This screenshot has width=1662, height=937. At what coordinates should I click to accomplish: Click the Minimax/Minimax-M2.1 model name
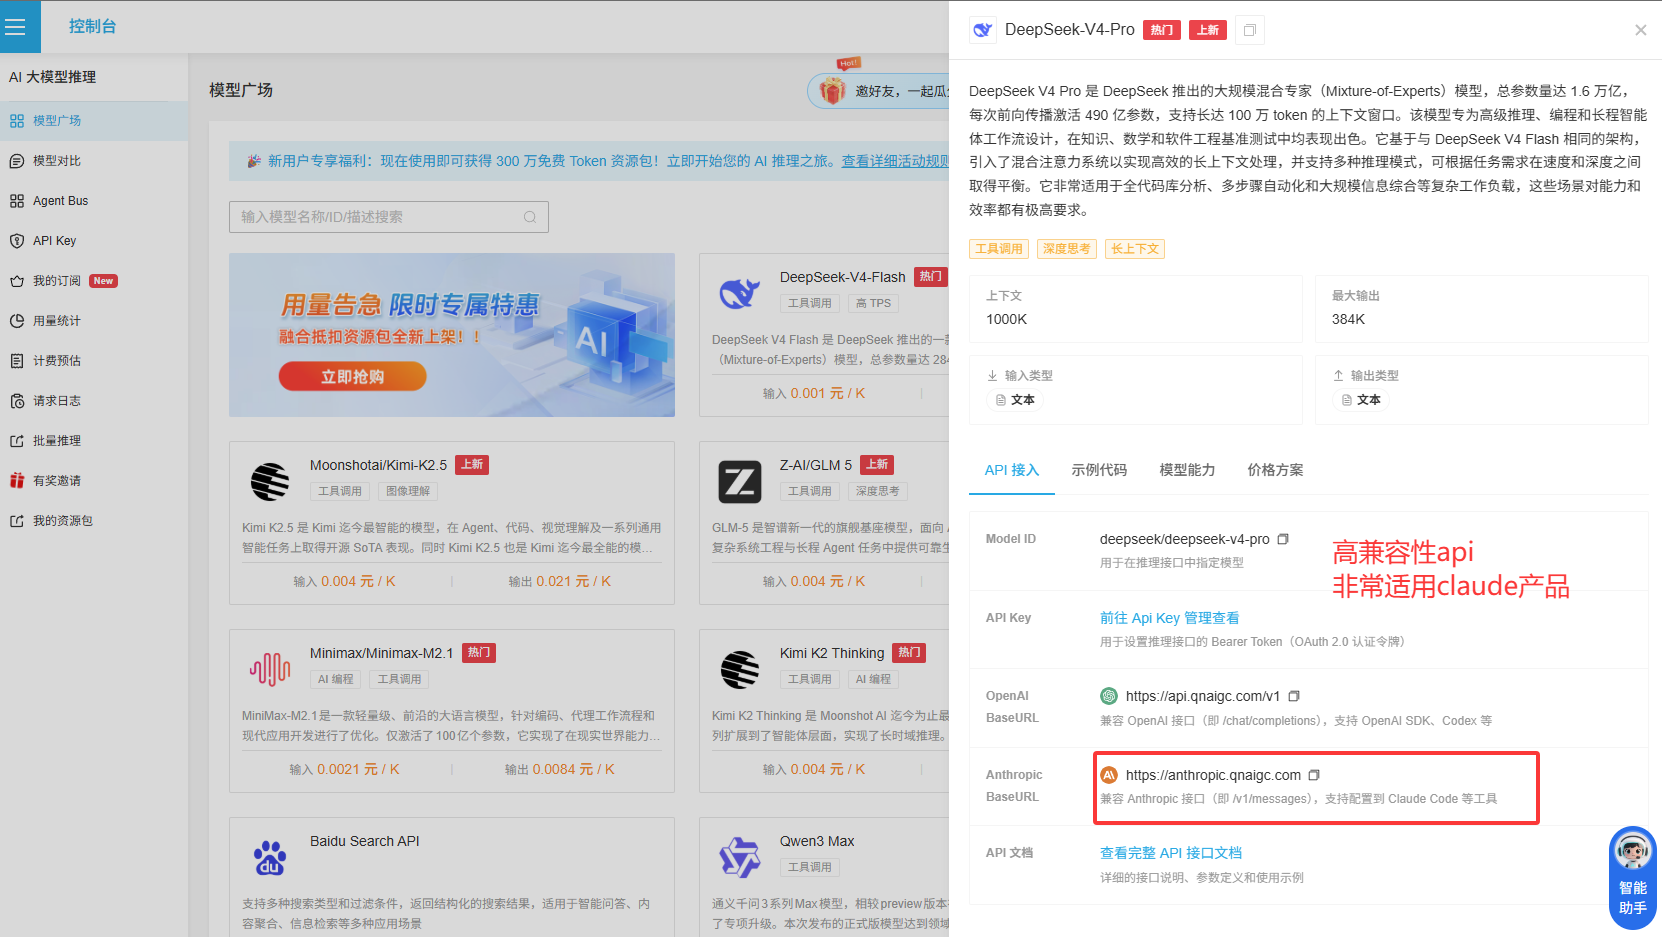[382, 653]
